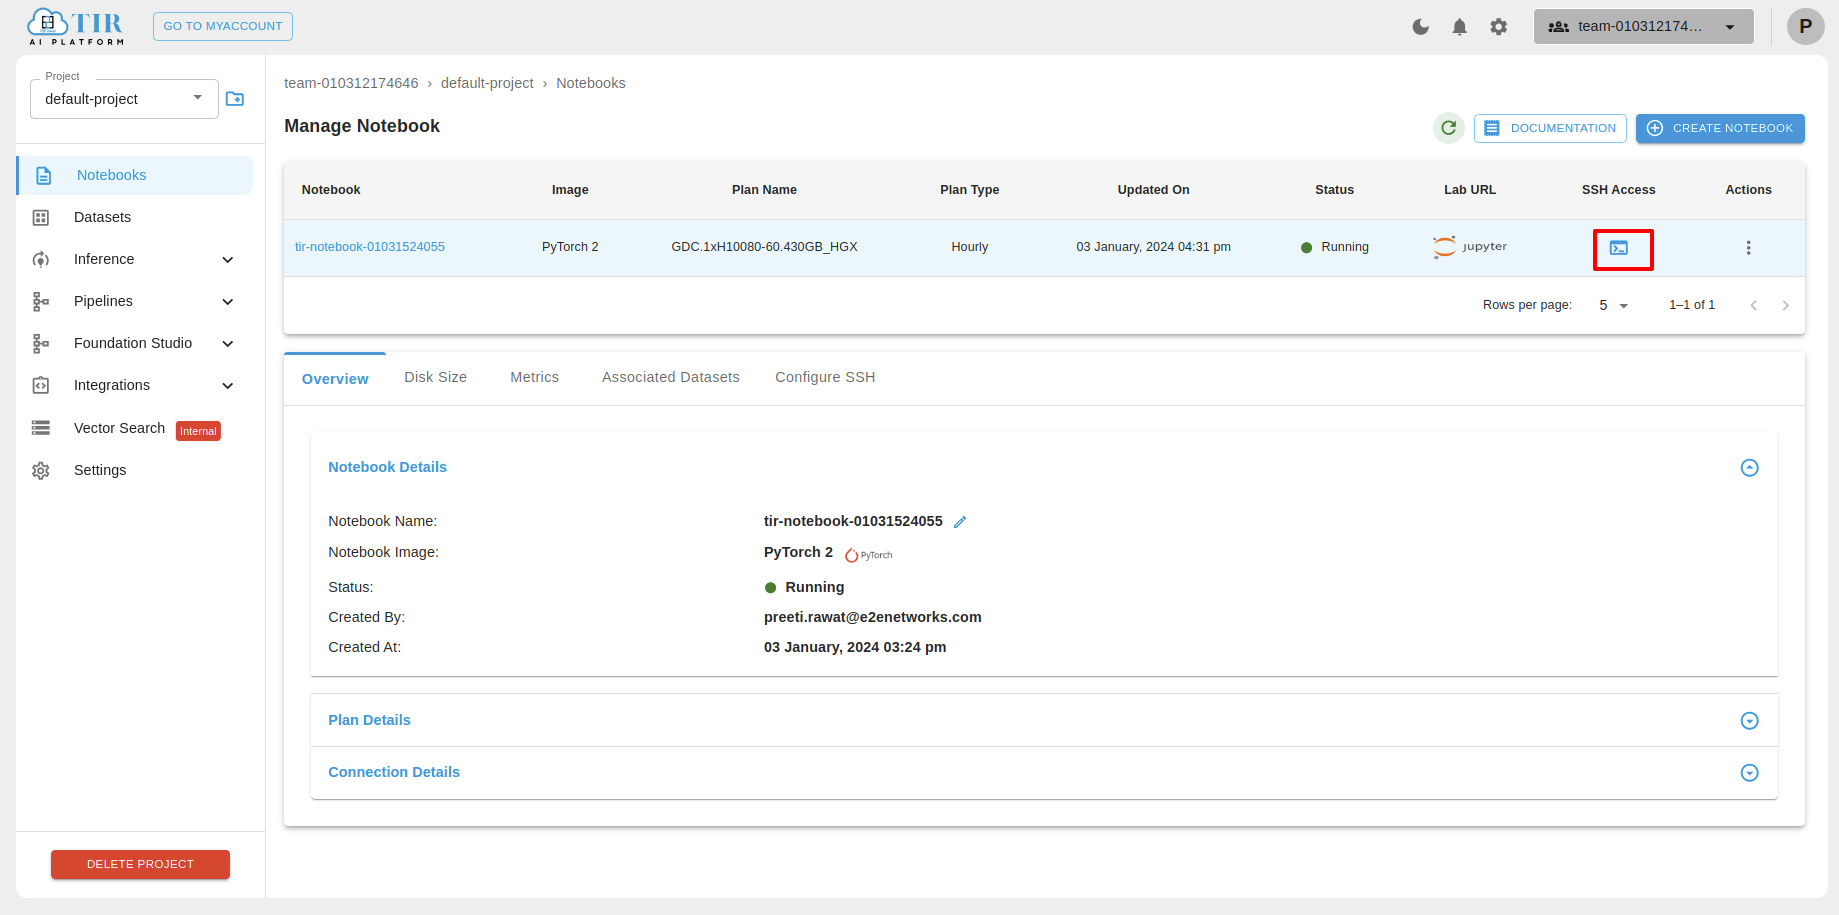Open the user profile avatar P
This screenshot has width=1839, height=915.
1805,27
